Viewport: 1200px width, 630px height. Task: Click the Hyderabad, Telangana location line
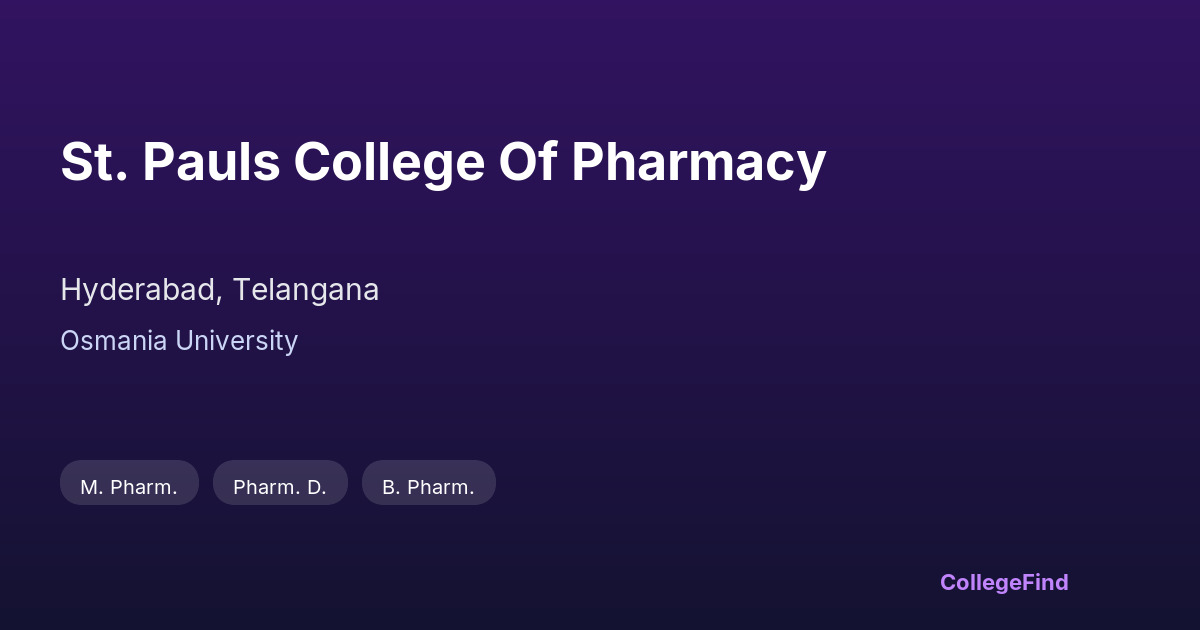pyautogui.click(x=219, y=290)
